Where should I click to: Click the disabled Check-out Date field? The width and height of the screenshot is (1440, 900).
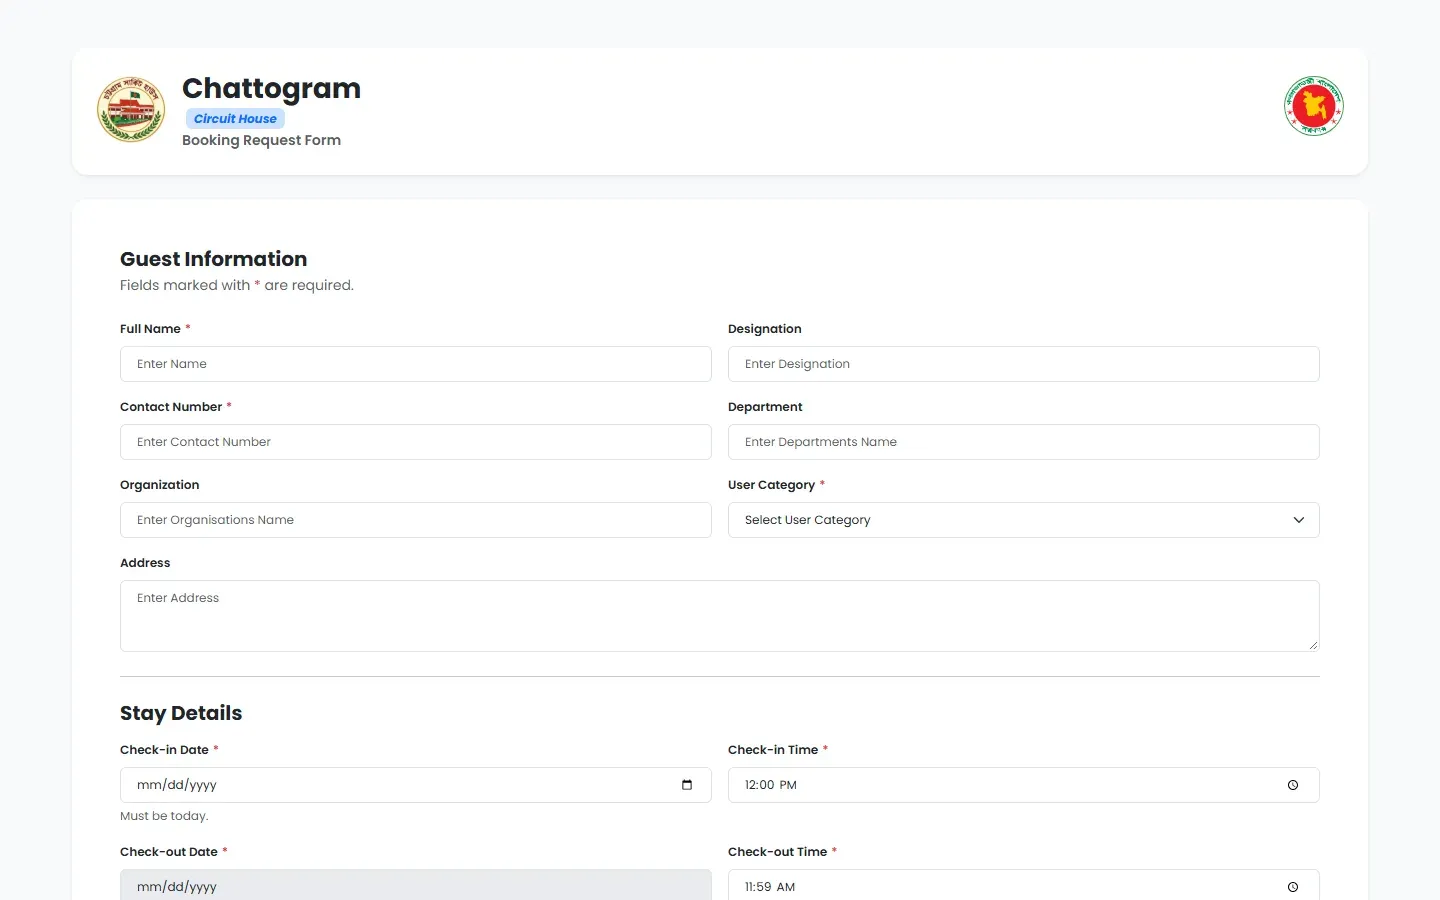pyautogui.click(x=415, y=885)
